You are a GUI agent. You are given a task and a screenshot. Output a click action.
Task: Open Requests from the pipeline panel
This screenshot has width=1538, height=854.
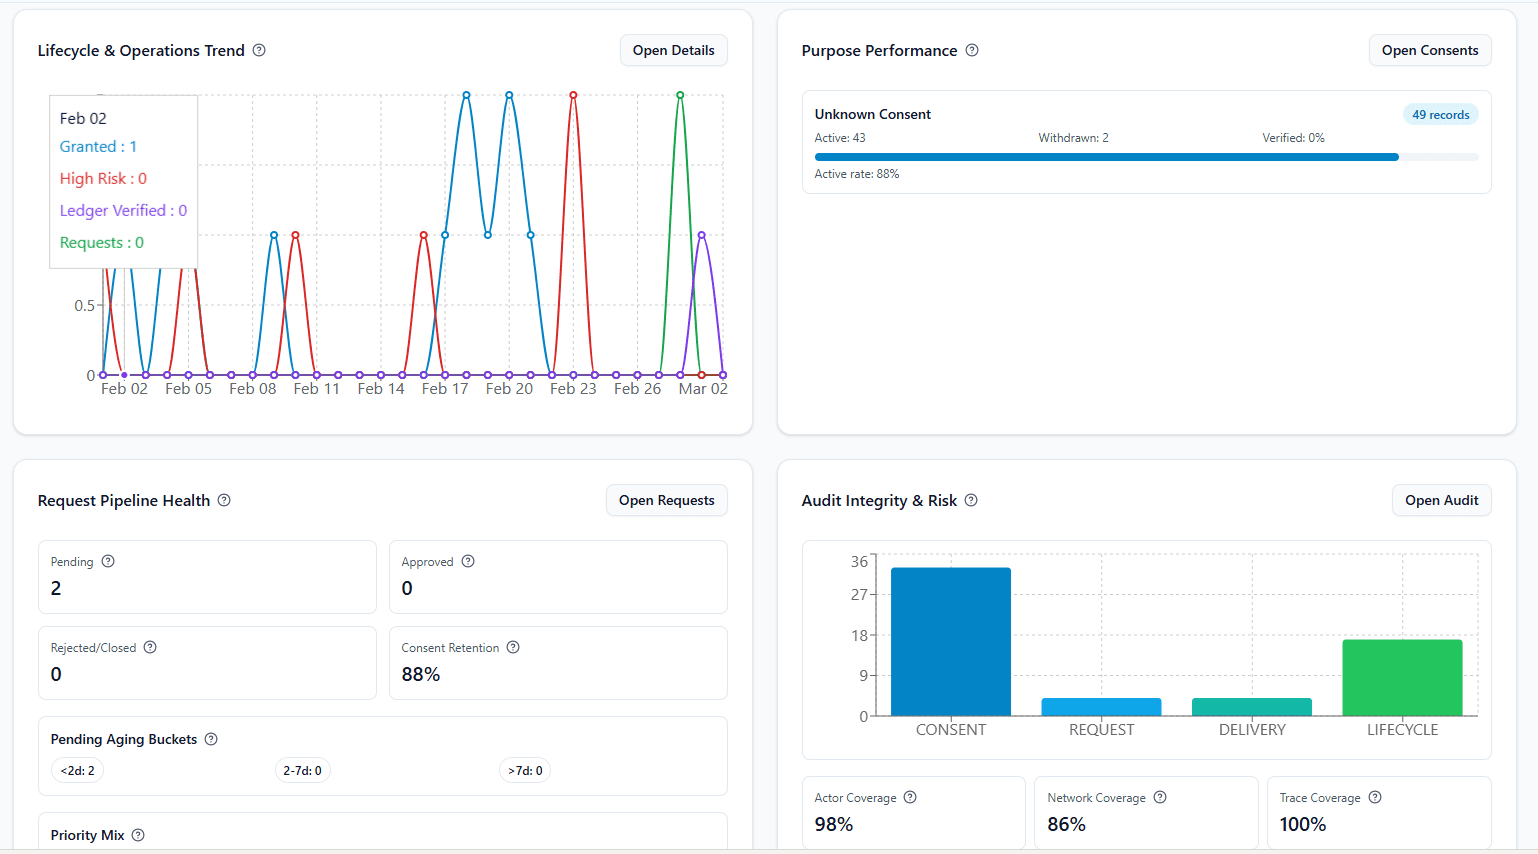pyautogui.click(x=666, y=500)
